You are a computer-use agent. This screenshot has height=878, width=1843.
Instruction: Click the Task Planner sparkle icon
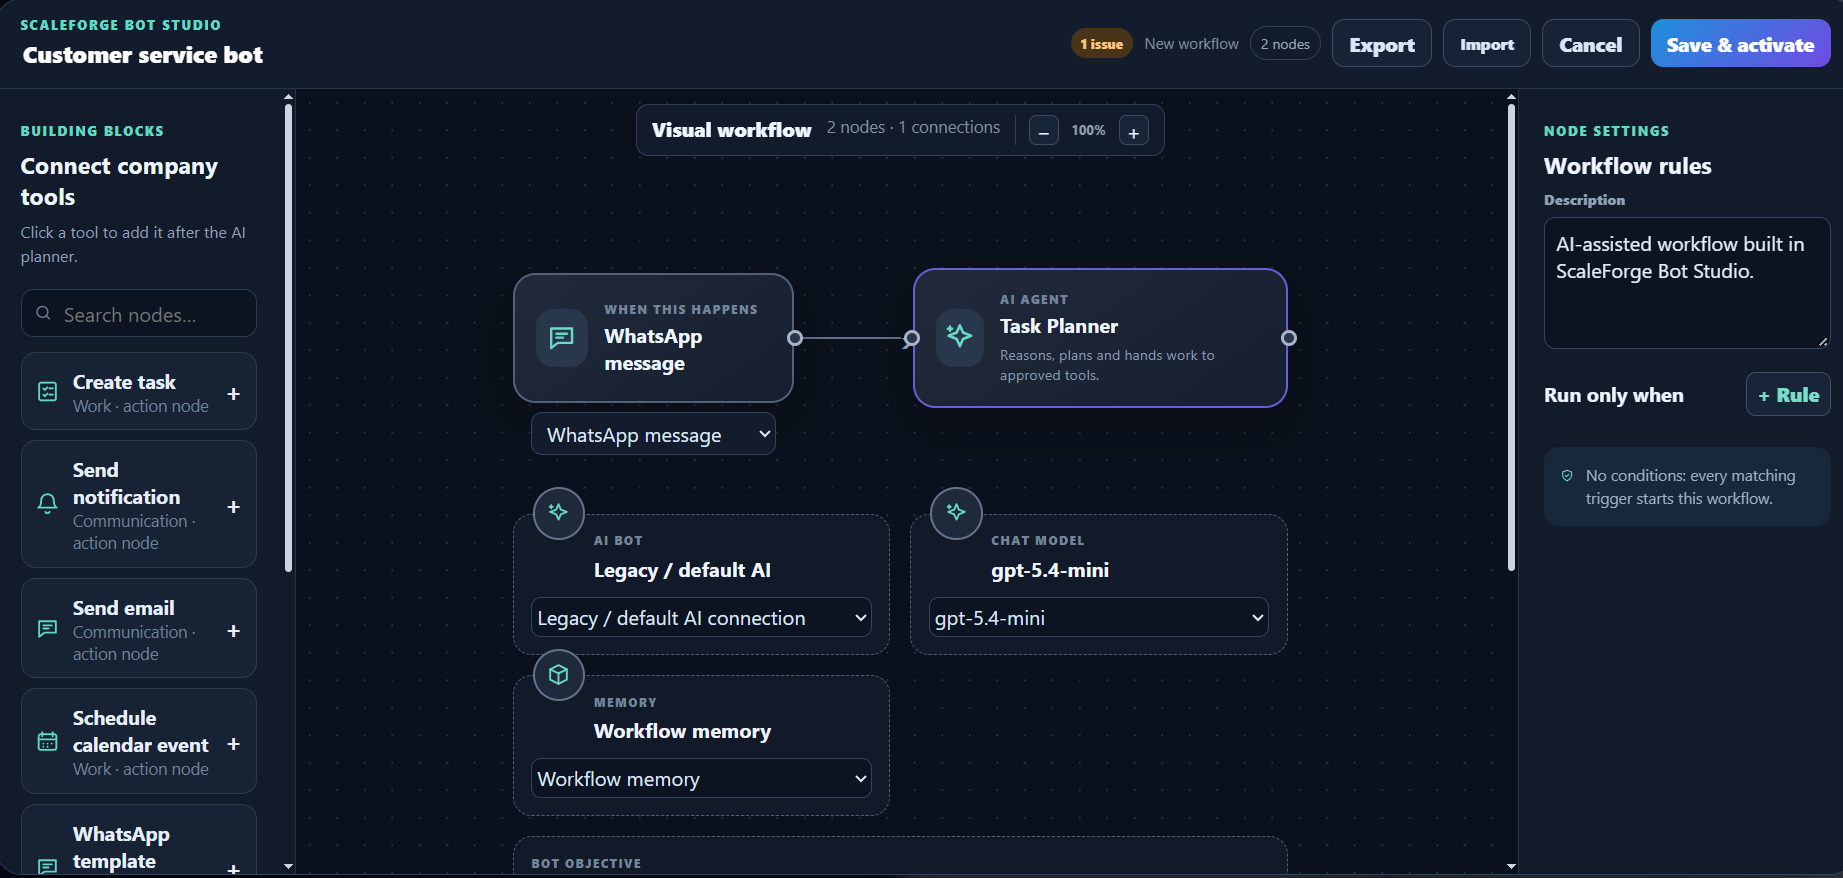point(959,337)
